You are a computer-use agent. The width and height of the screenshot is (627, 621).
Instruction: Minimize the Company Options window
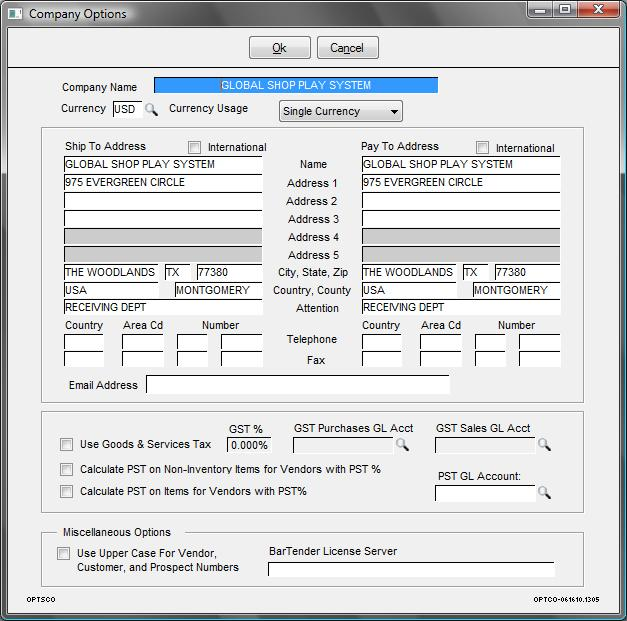tap(540, 9)
